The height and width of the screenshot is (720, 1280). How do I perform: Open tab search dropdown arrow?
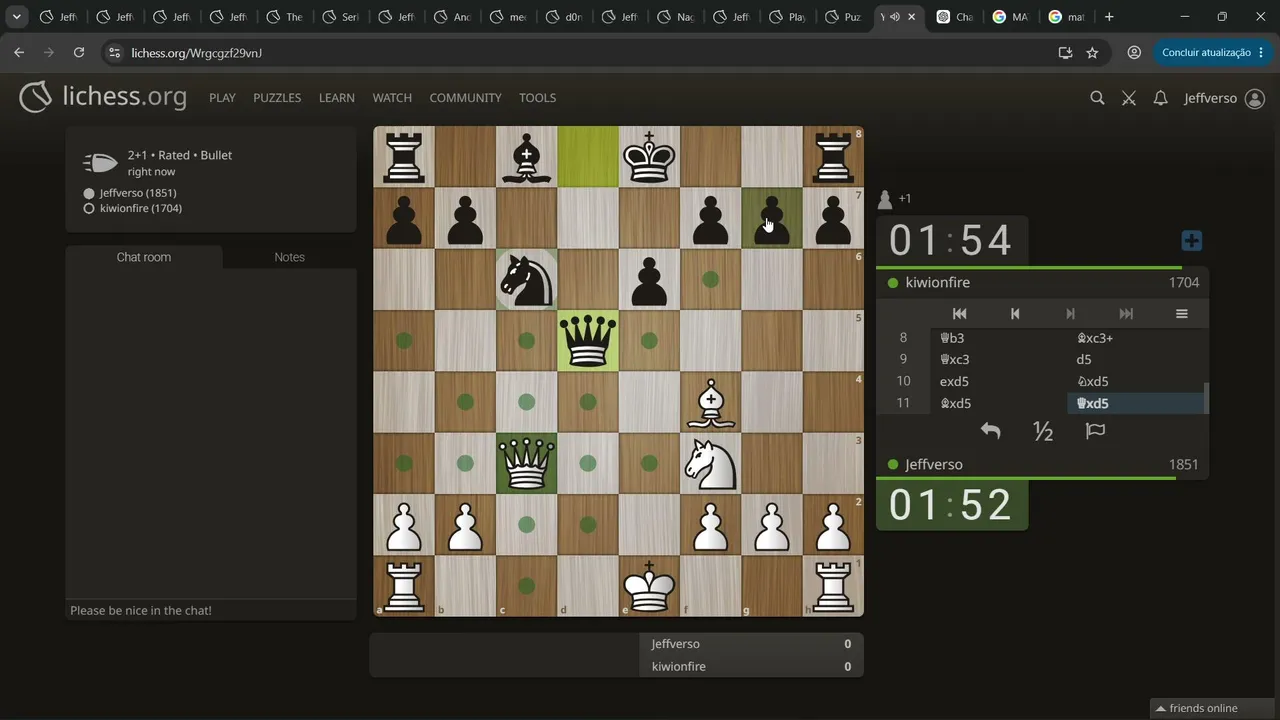pyautogui.click(x=16, y=17)
